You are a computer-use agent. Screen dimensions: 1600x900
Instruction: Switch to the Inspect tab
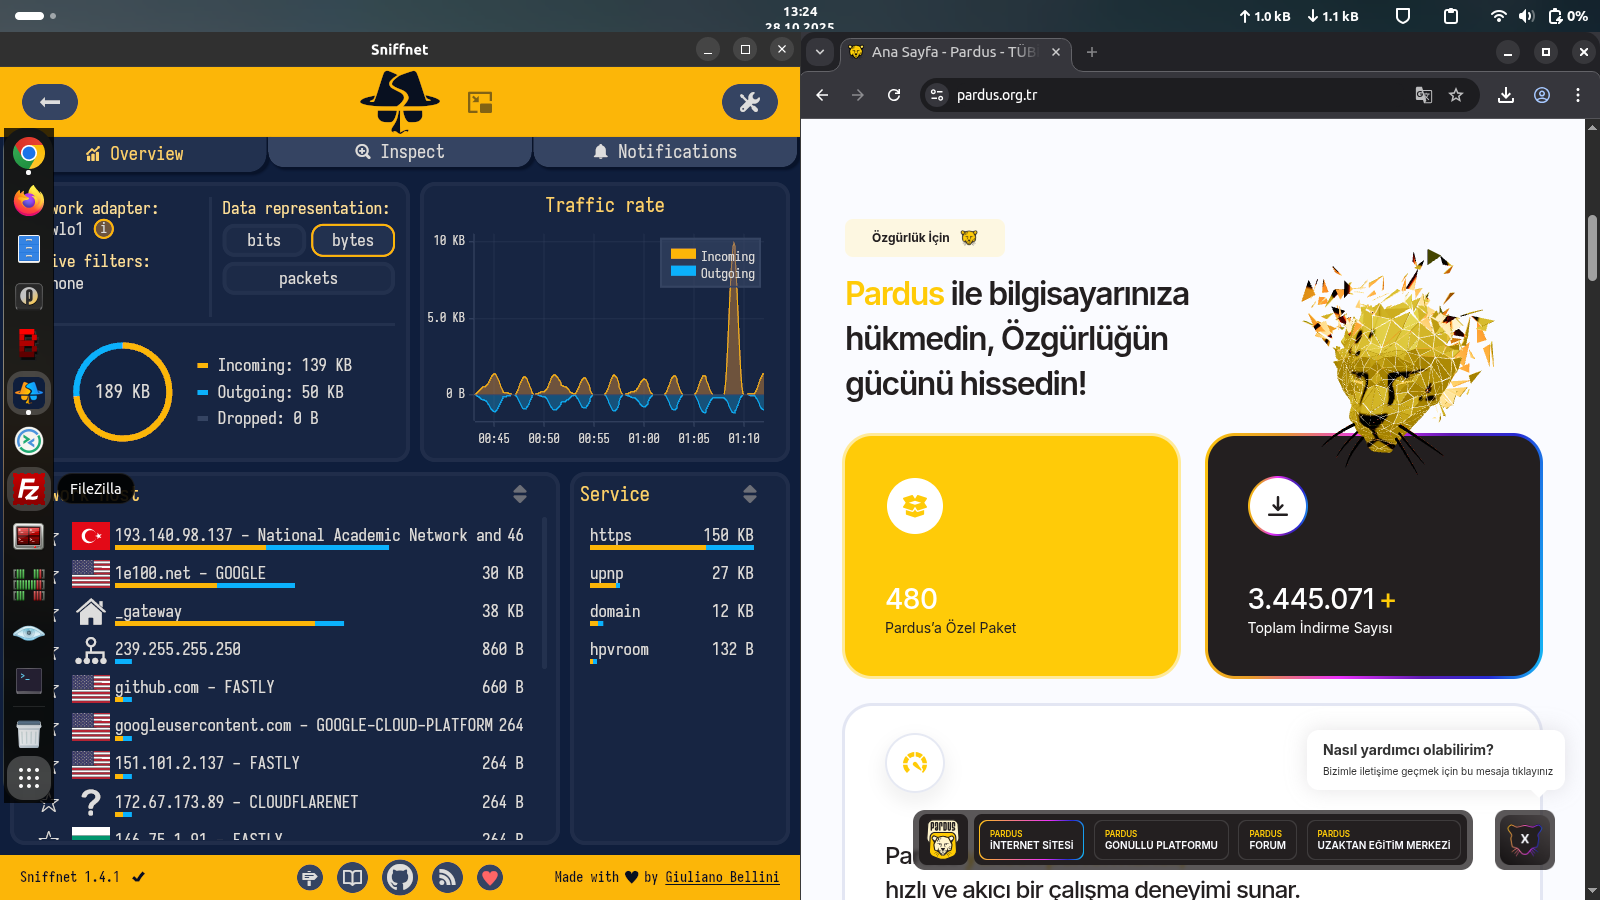(400, 152)
